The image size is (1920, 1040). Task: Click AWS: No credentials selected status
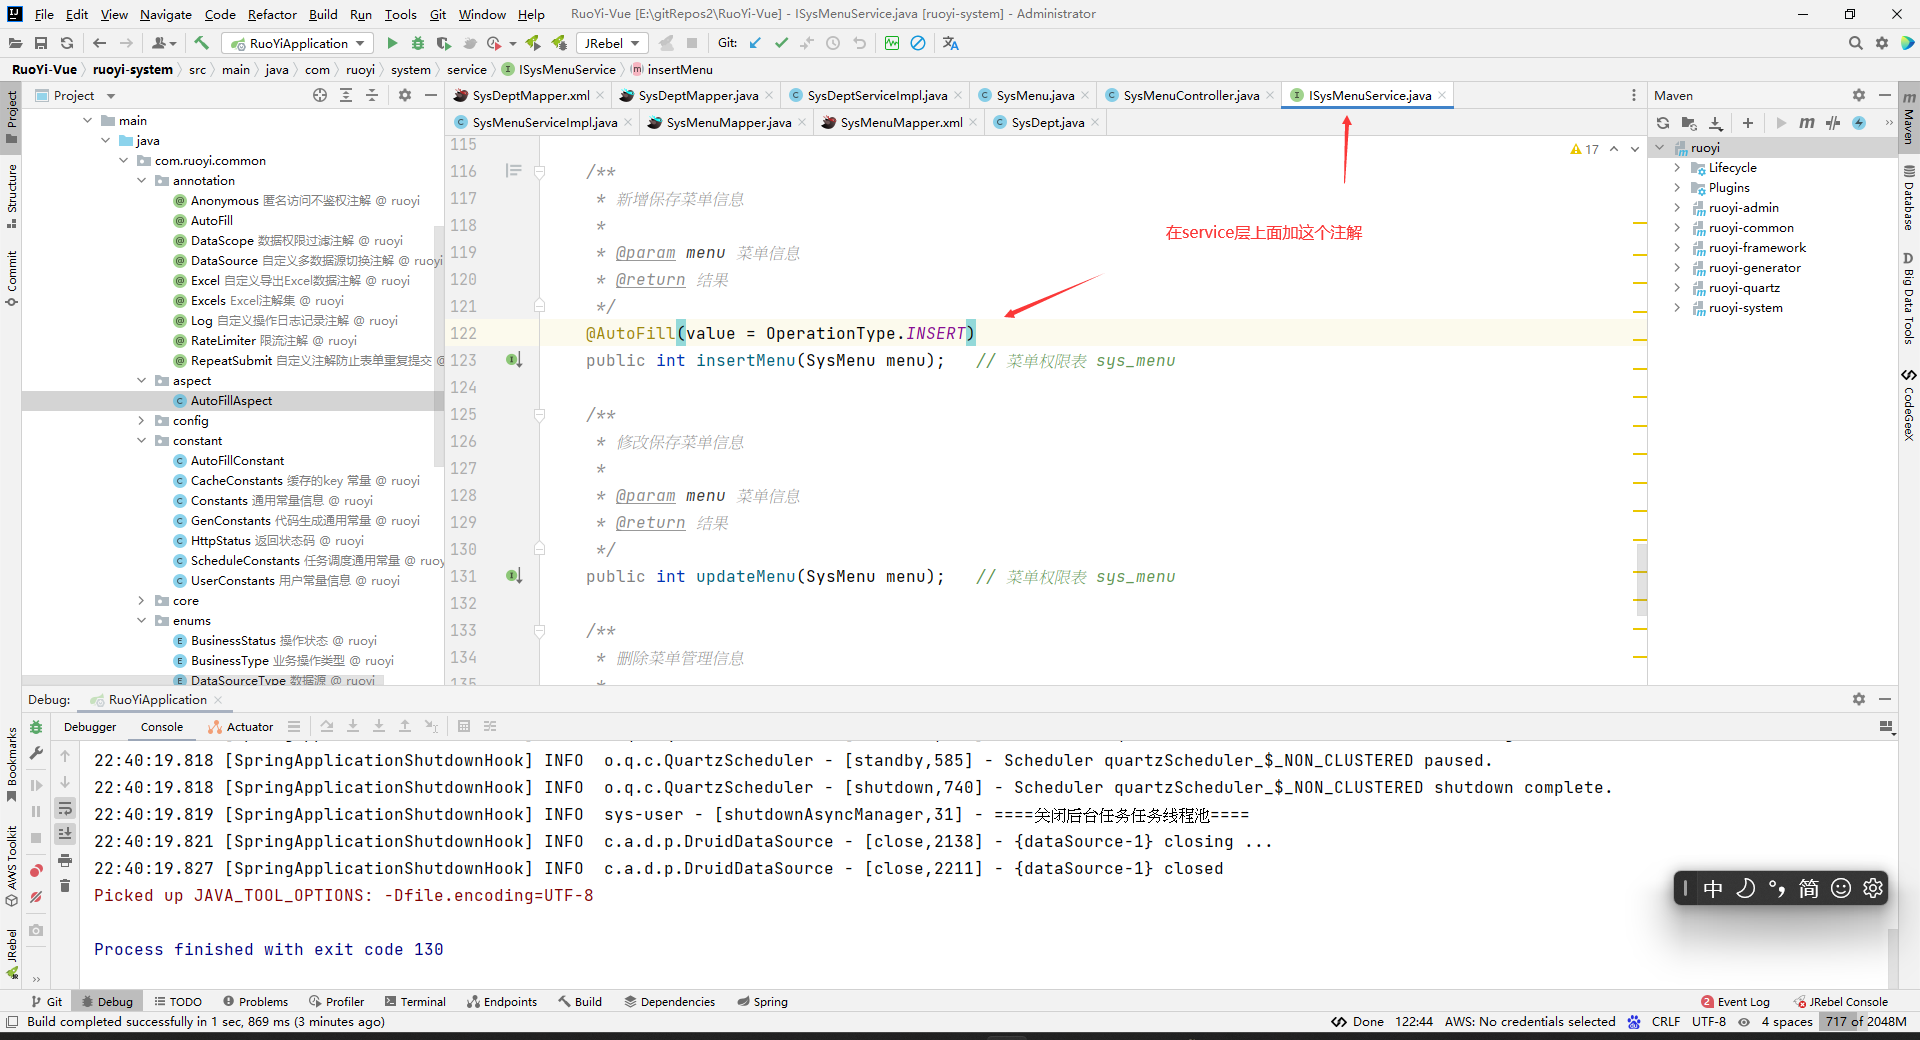[x=1530, y=1021]
